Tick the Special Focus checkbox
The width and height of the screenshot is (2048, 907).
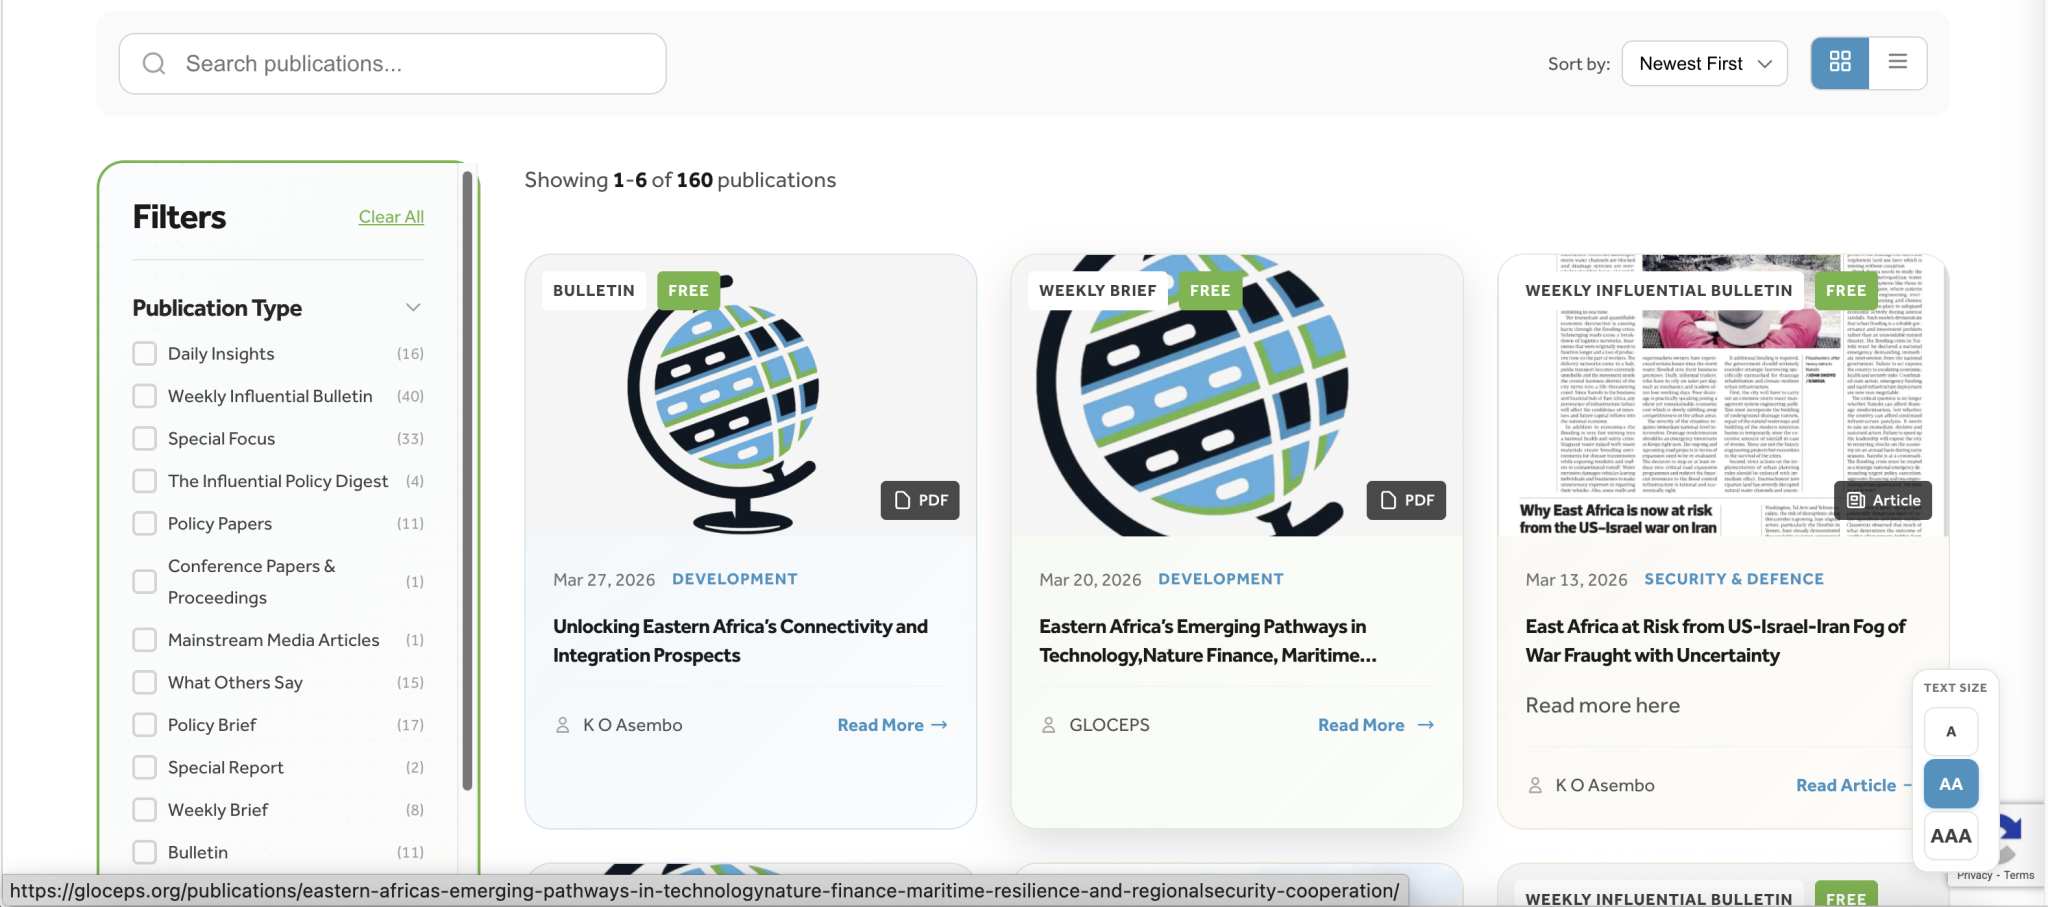(145, 439)
